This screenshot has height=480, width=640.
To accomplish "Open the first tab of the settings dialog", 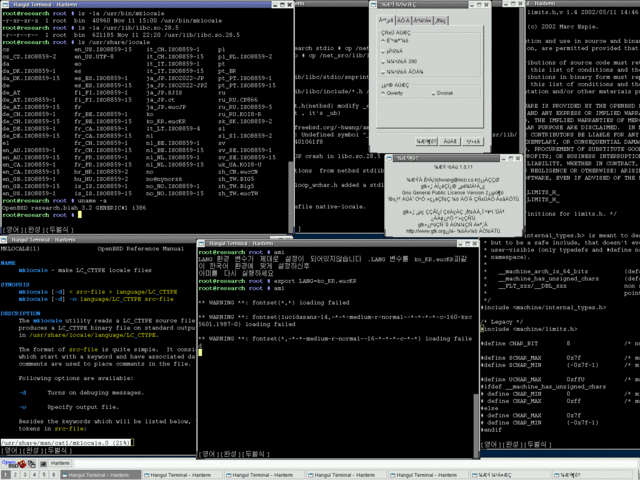I will coord(386,20).
